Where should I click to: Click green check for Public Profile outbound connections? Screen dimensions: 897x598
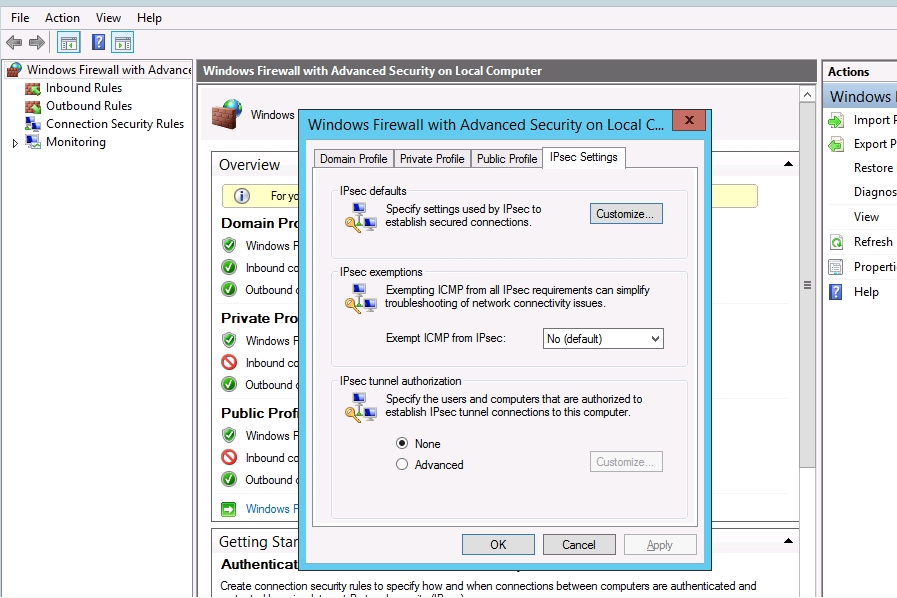(229, 480)
